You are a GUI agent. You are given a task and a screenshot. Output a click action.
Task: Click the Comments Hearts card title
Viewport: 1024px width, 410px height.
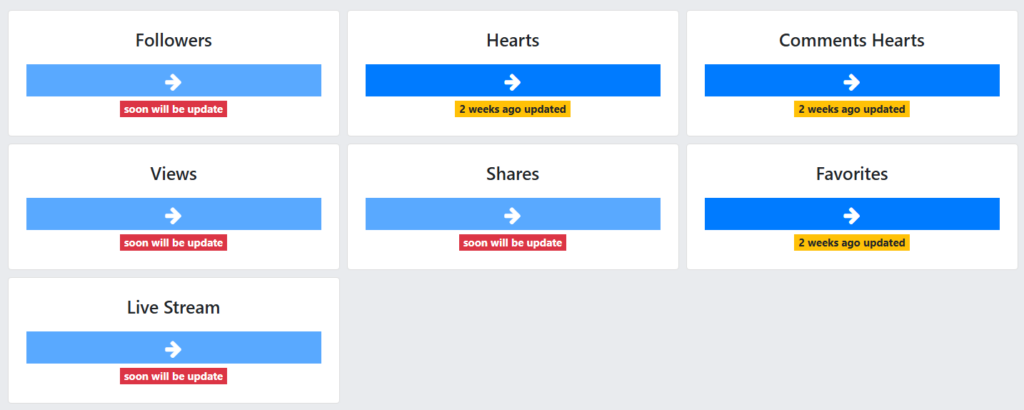coord(852,41)
